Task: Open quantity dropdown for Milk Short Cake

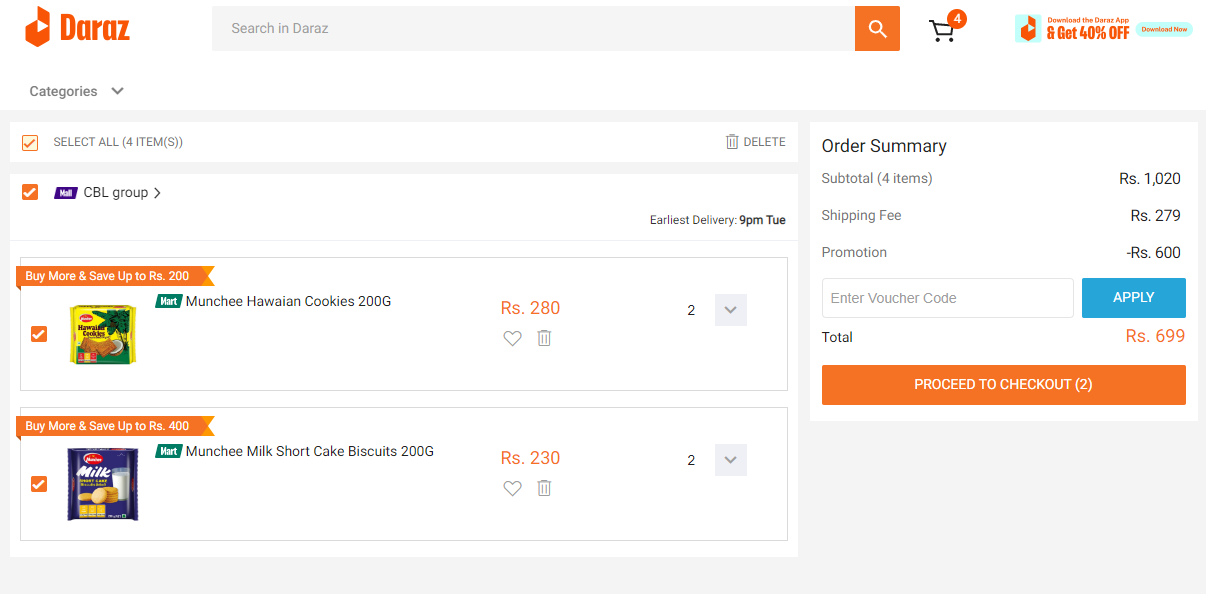Action: (730, 460)
